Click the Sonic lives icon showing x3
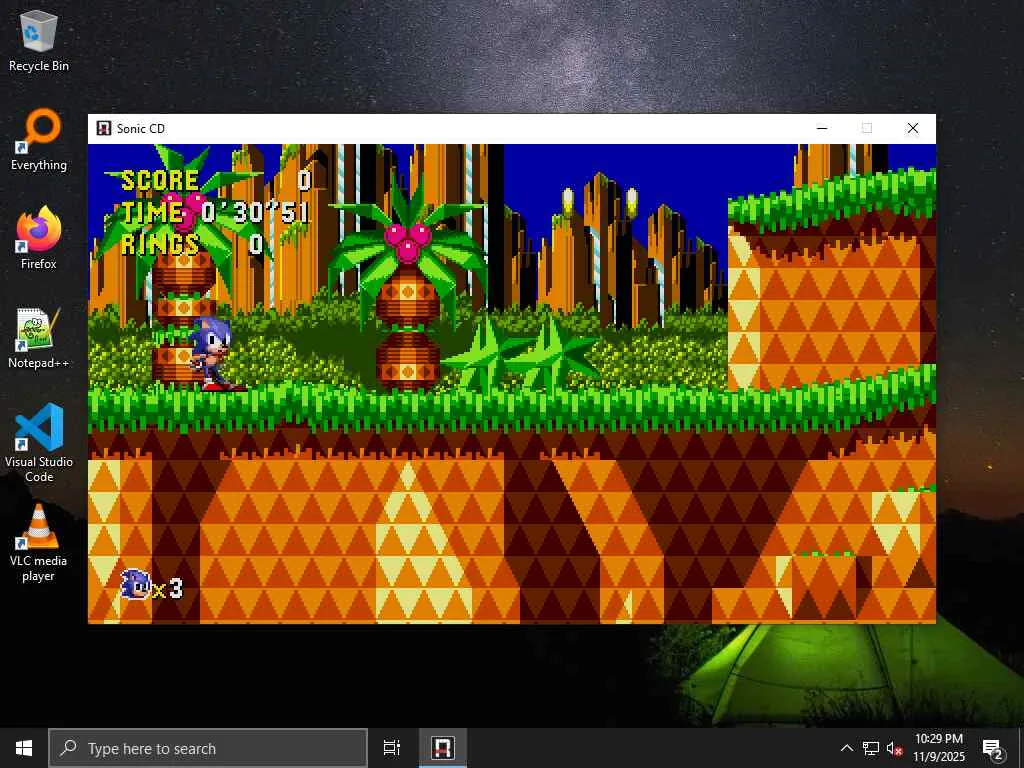The width and height of the screenshot is (1024, 768). pos(152,585)
